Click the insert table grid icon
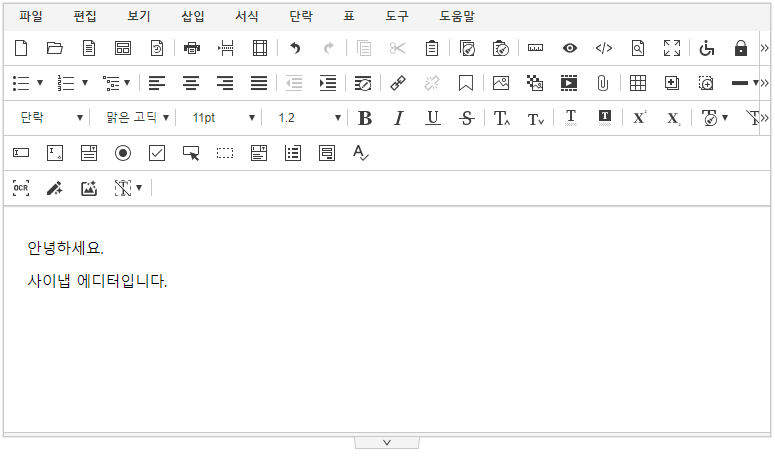Screen dimensions: 775x457 coord(638,83)
